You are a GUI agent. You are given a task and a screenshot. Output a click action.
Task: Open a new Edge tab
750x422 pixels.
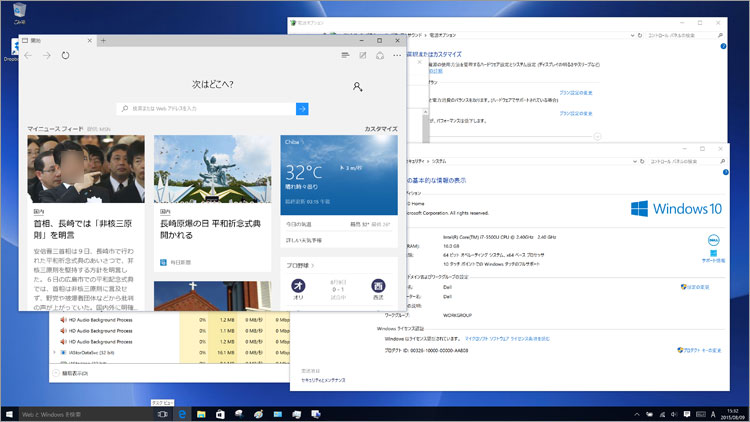pos(102,40)
